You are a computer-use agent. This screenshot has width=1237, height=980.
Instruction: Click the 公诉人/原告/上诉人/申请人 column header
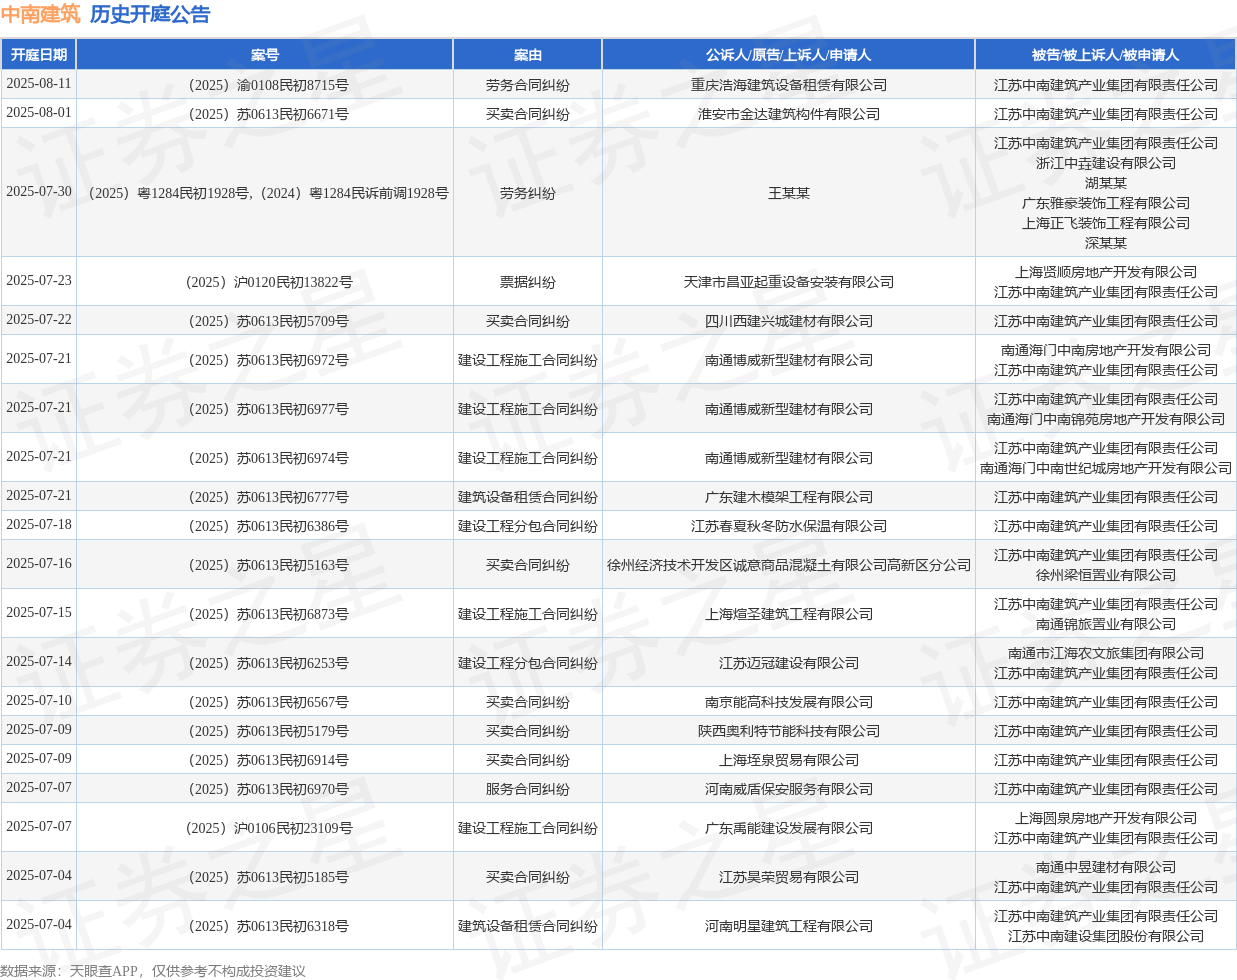coord(789,55)
